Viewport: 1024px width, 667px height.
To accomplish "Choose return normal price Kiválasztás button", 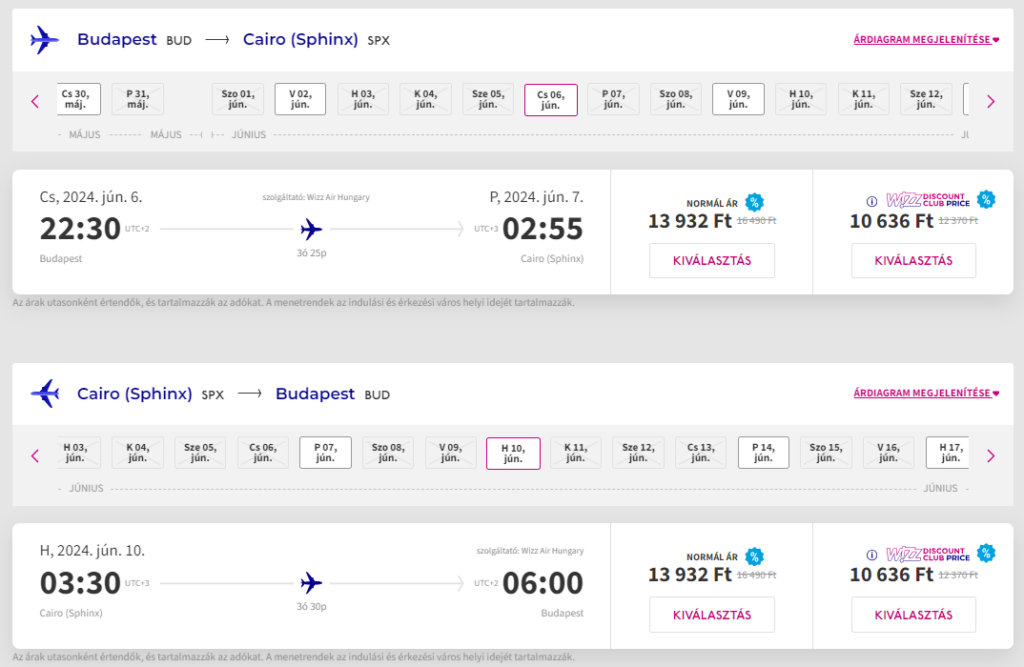I will point(712,615).
